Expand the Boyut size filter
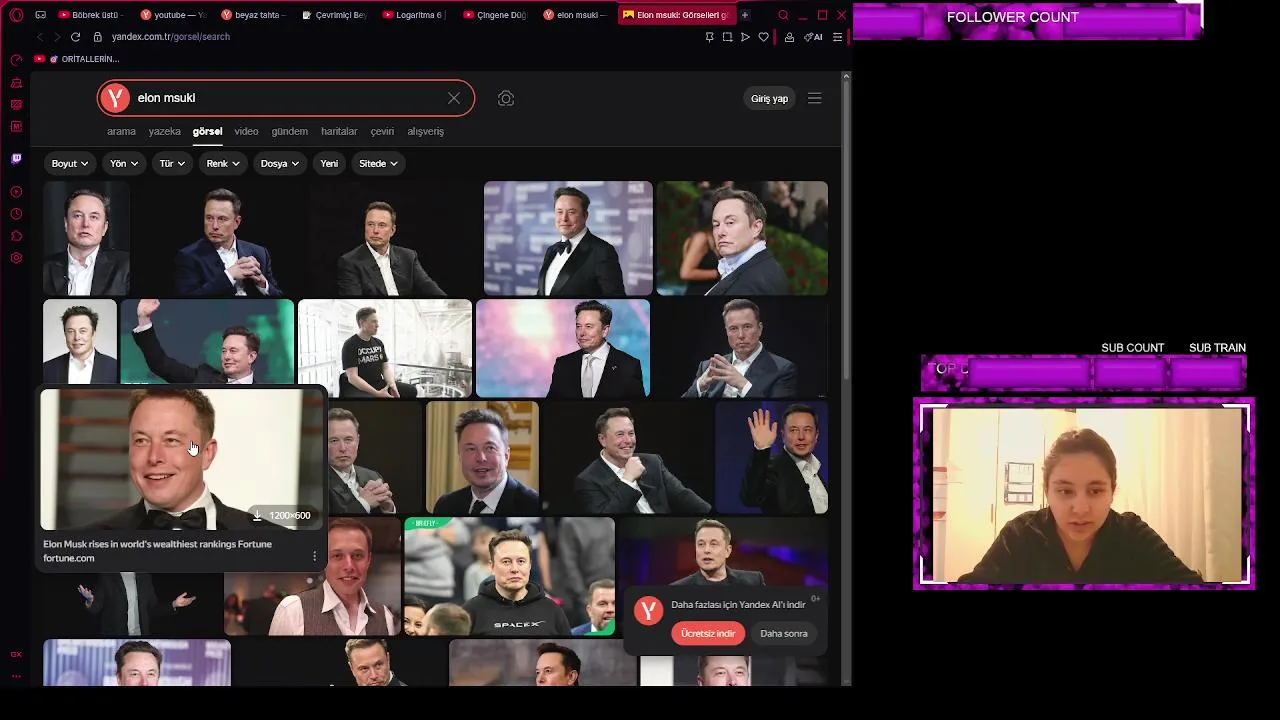This screenshot has width=1280, height=720. [70, 163]
